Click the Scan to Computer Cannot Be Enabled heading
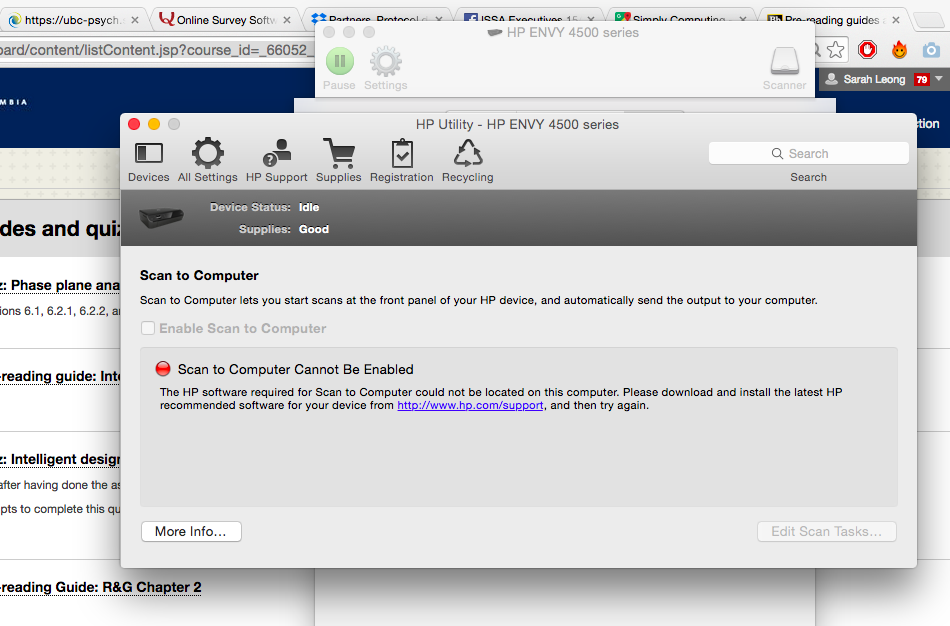This screenshot has width=950, height=626. coord(296,369)
